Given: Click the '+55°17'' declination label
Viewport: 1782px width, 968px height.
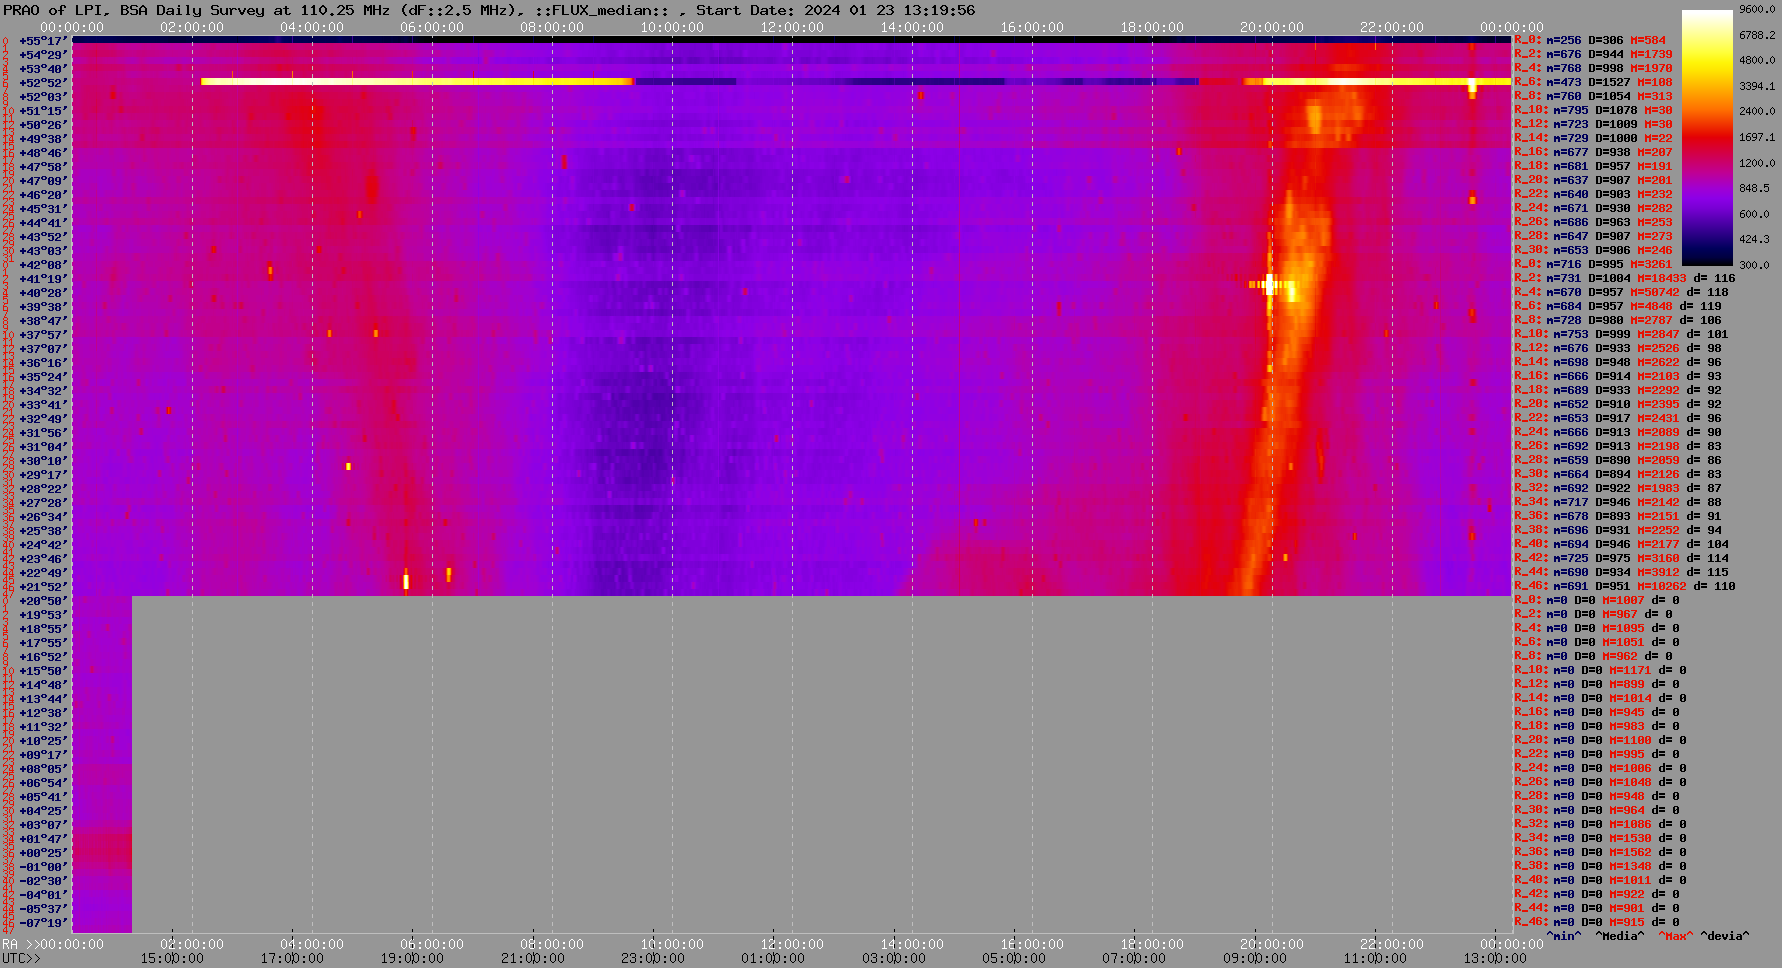Looking at the screenshot, I should click(43, 41).
